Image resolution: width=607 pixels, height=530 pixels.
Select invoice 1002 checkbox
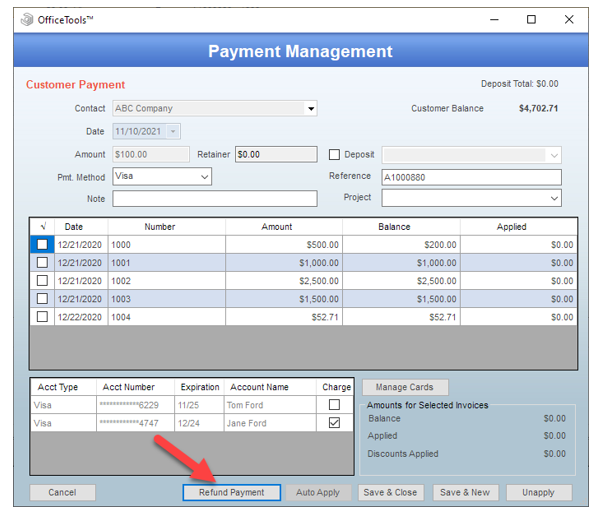[42, 280]
